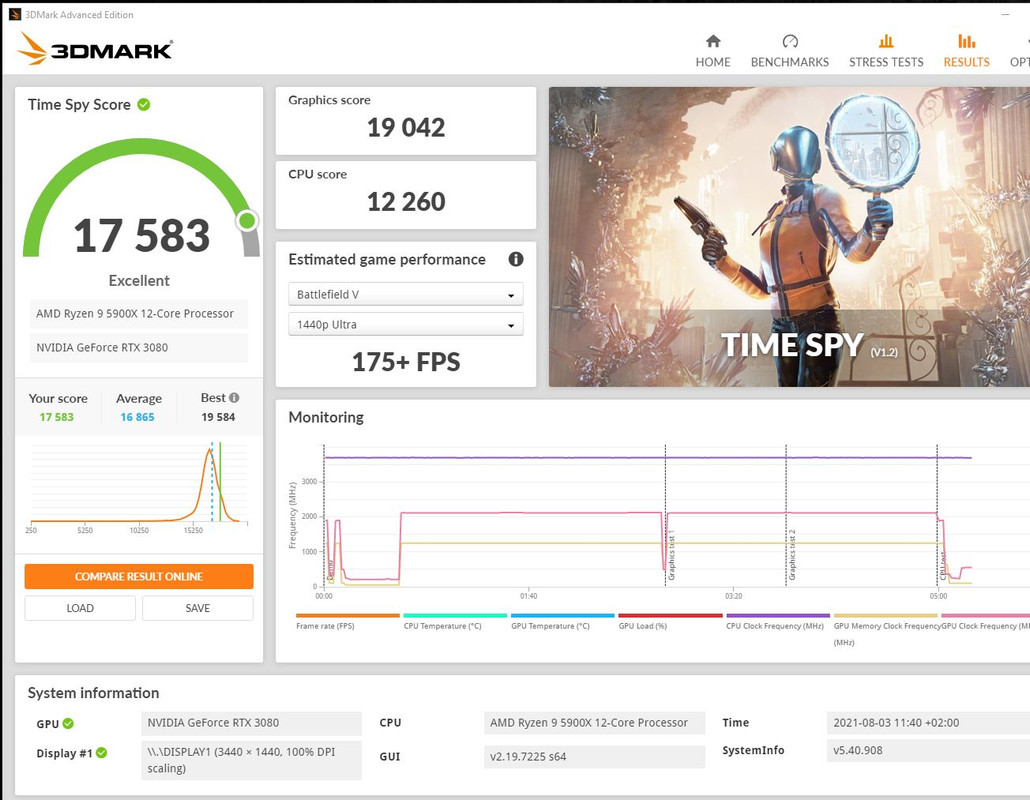Click SystemInfo version v5.40.908
The height and width of the screenshot is (800, 1030).
click(928, 751)
